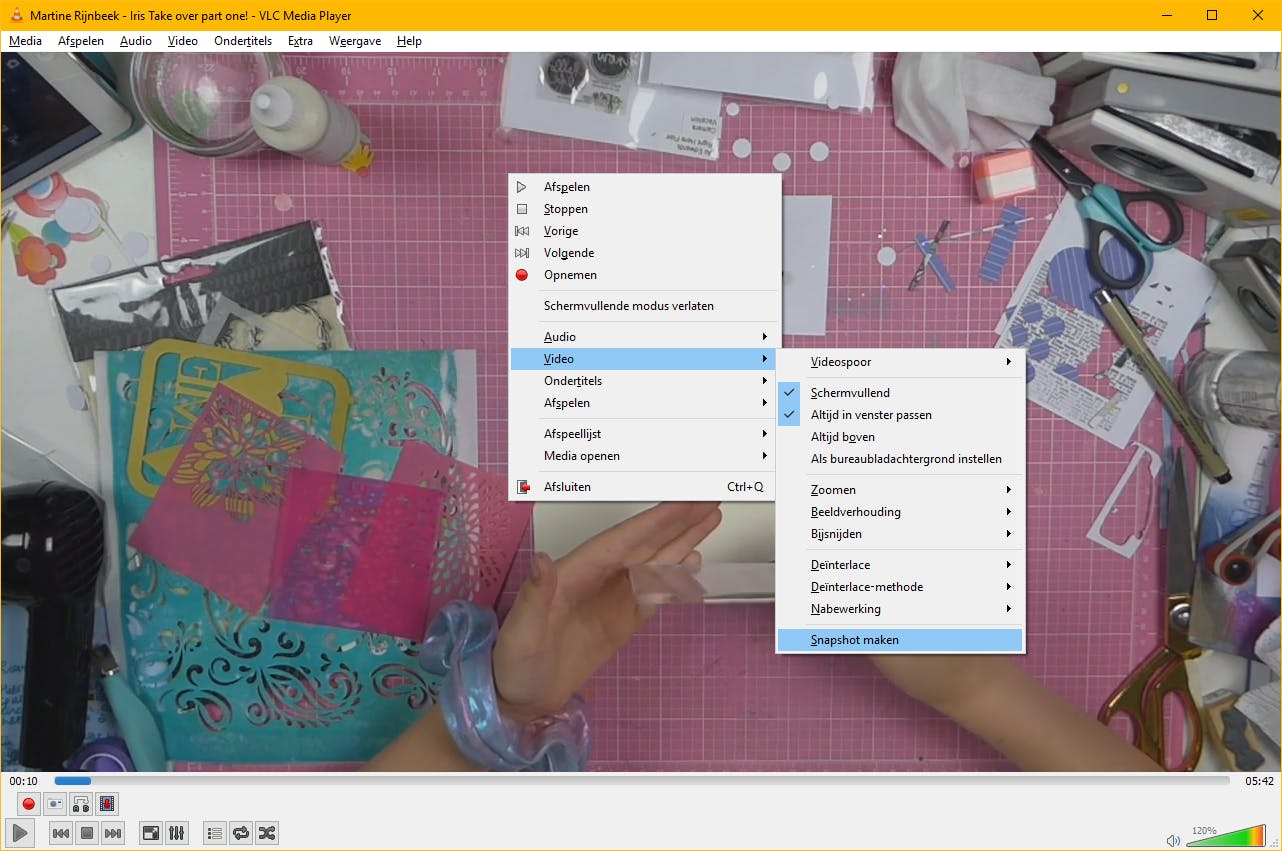
Task: Expand the Videospoor submenu
Action: click(x=900, y=362)
